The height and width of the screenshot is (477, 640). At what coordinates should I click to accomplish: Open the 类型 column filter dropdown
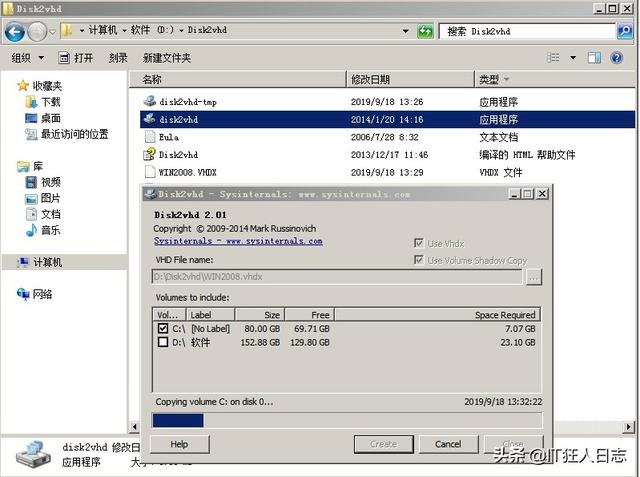(507, 79)
